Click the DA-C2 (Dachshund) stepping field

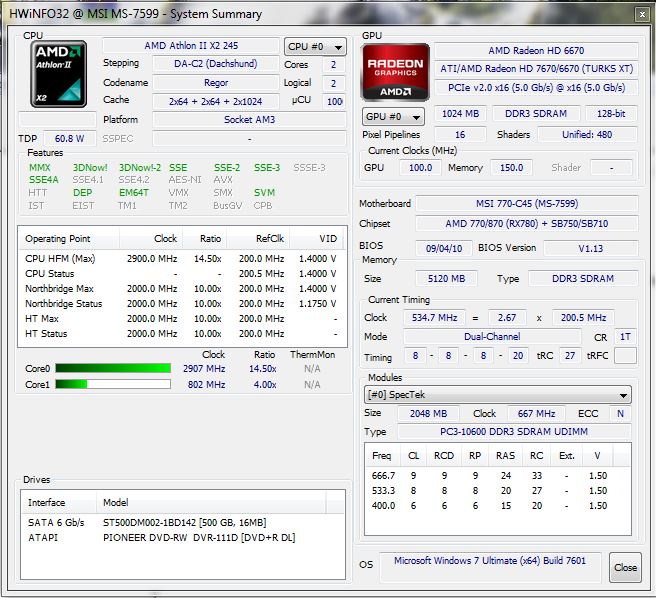(216, 64)
